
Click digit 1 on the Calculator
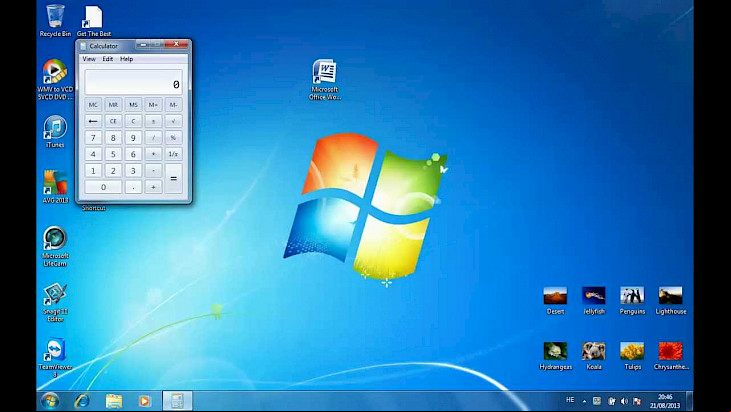93,171
